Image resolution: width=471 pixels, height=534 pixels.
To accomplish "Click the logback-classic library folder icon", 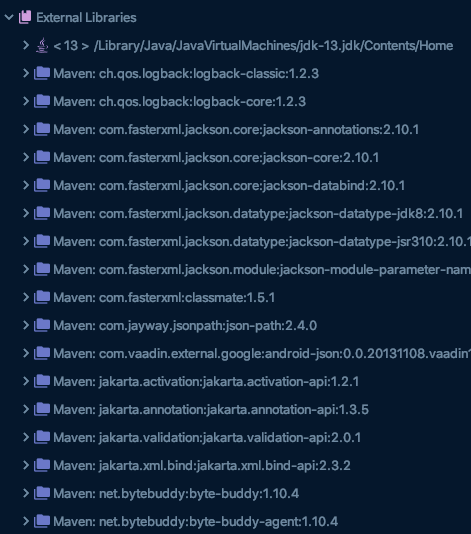I will [42, 73].
